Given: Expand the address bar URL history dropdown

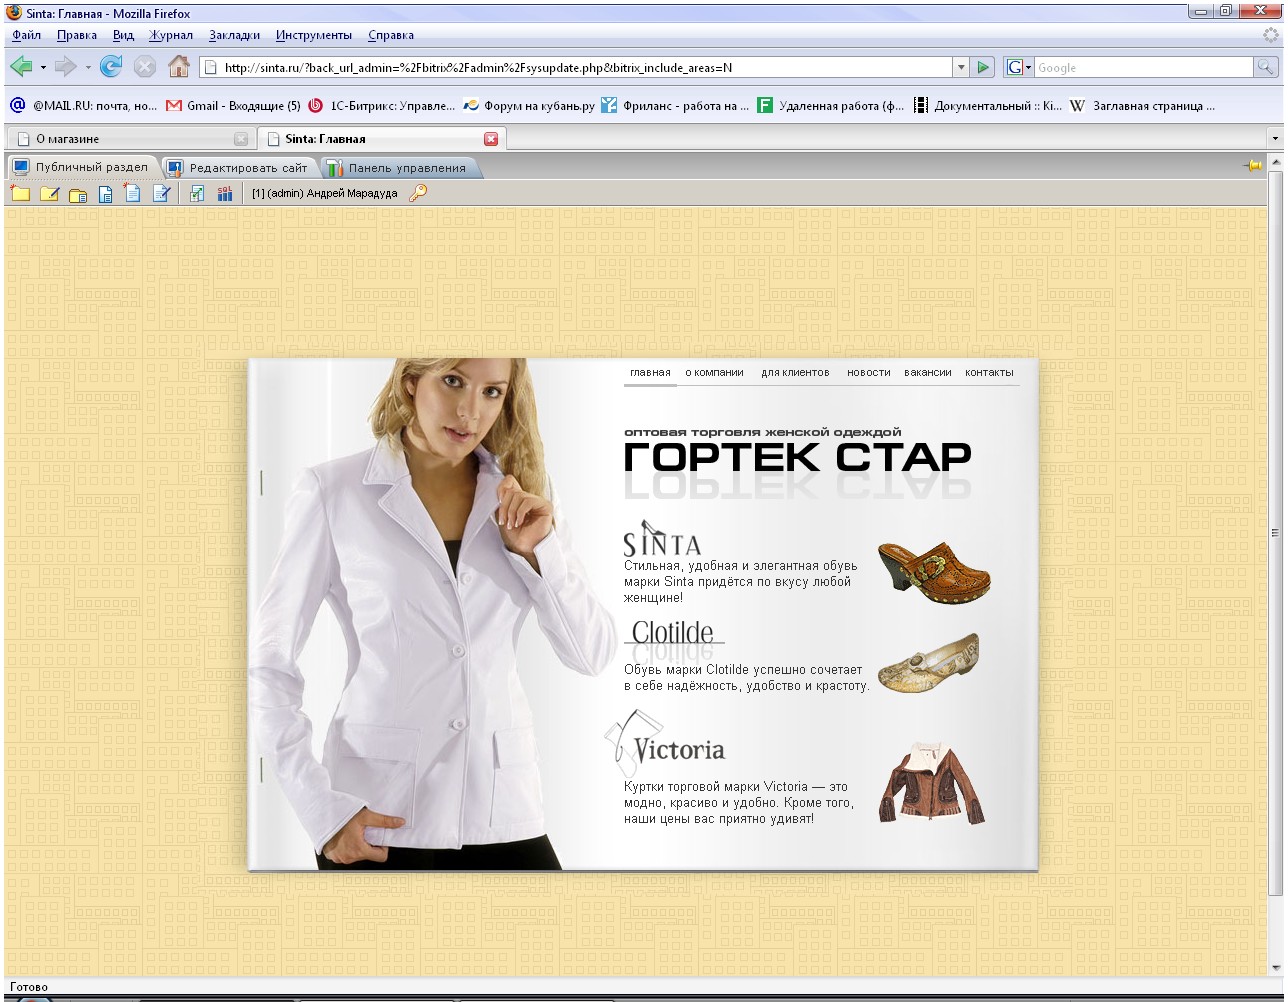Looking at the screenshot, I should (x=961, y=67).
